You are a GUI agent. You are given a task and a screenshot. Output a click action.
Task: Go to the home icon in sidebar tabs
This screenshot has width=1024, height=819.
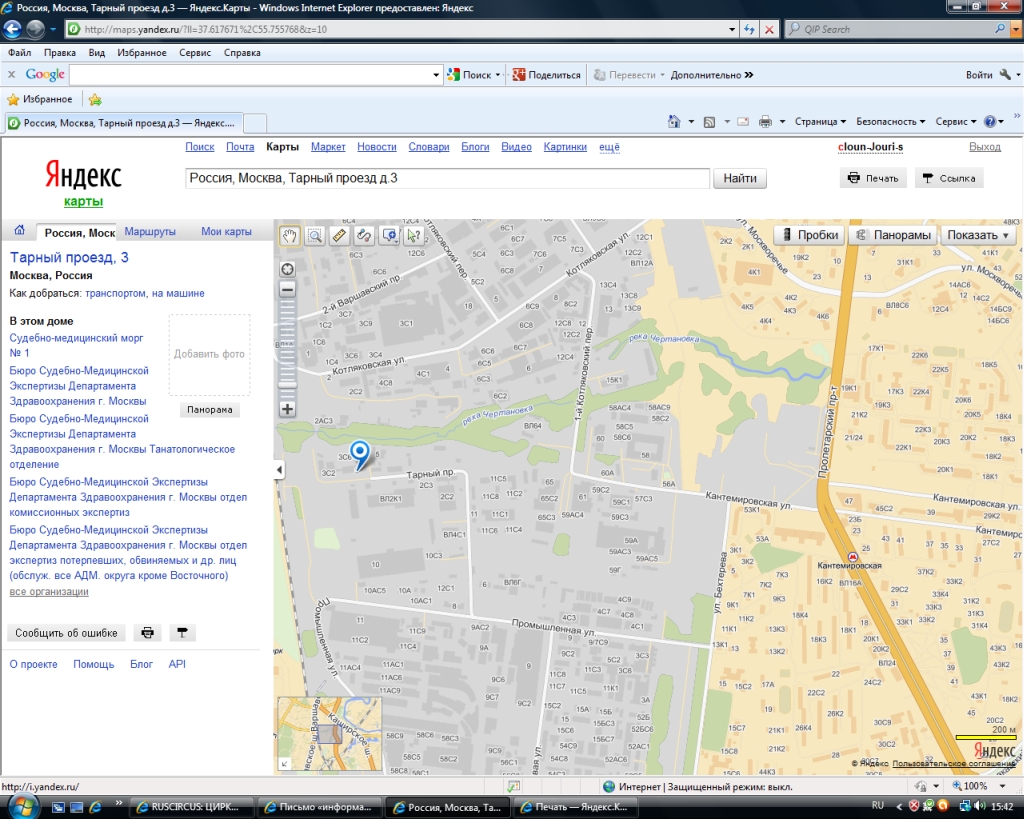click(20, 231)
